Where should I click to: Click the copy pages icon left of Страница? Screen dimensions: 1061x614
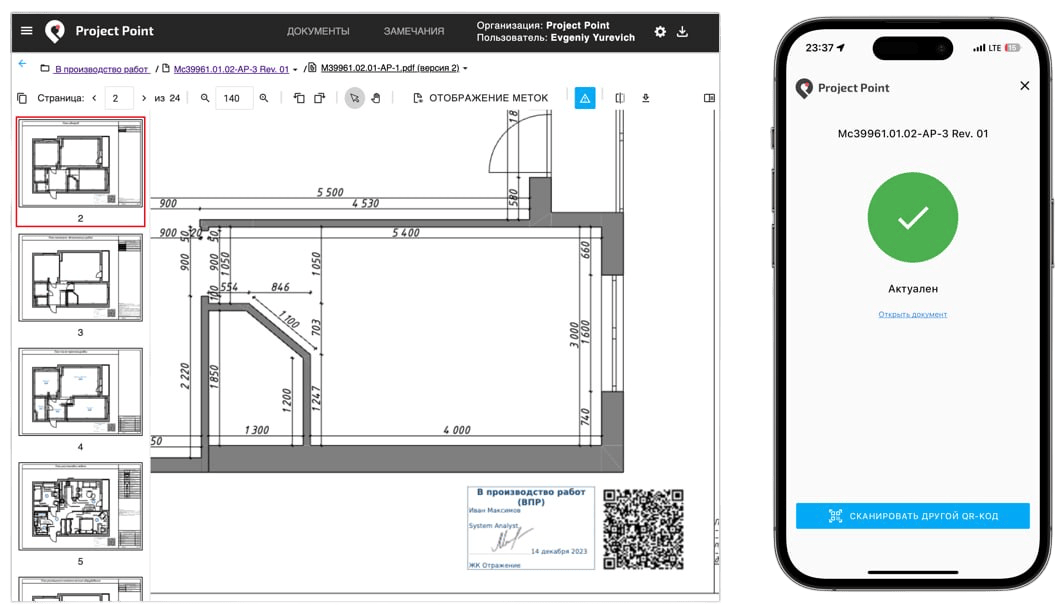22,98
